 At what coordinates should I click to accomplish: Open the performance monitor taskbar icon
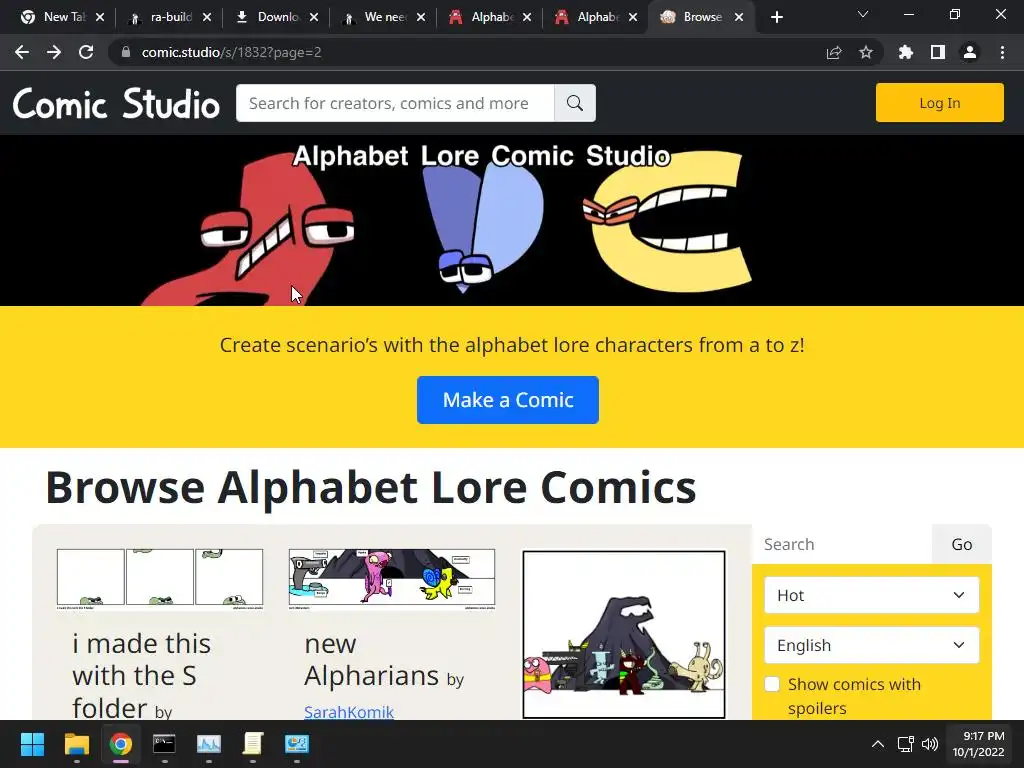208,744
